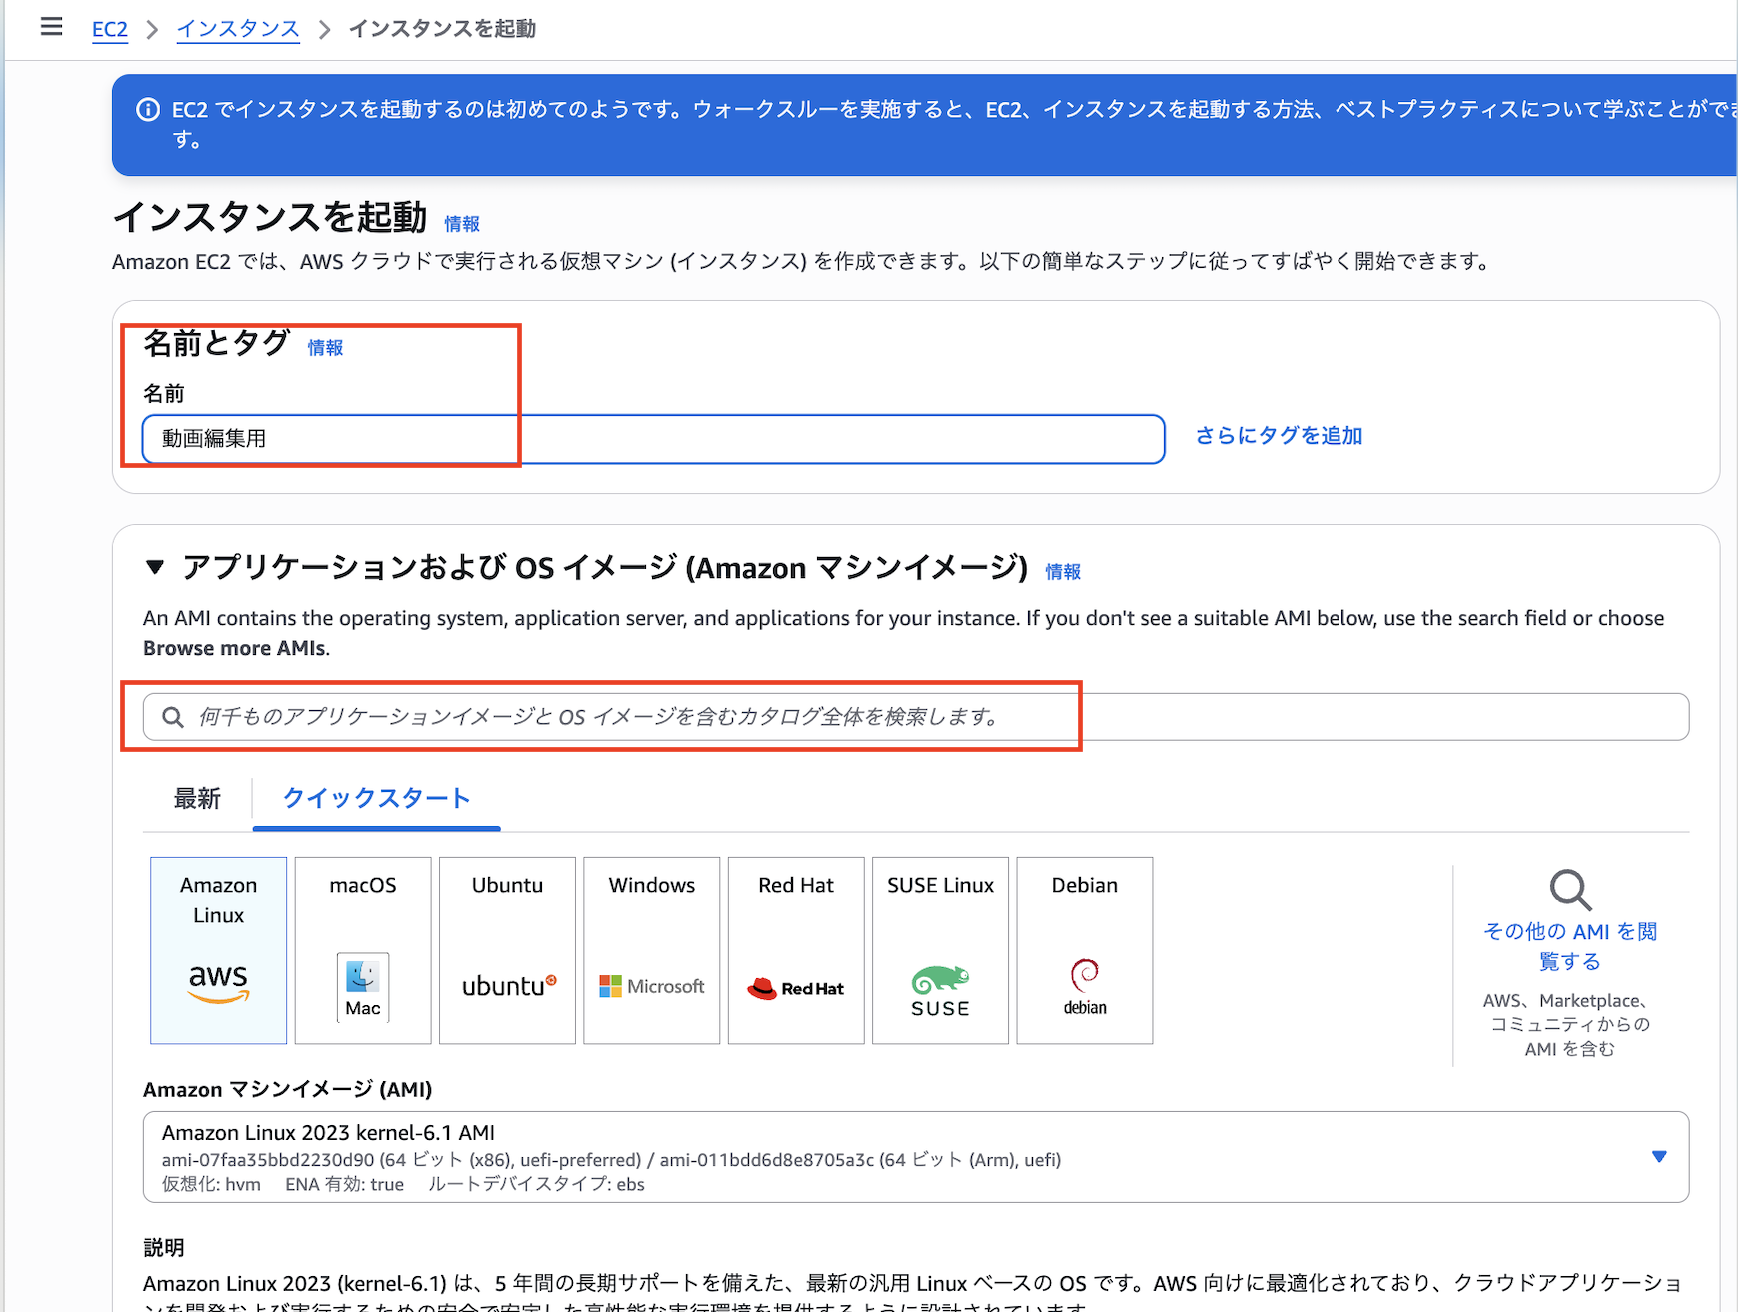Image resolution: width=1738 pixels, height=1312 pixels.
Task: Click the magnifier icon in the AMI search box
Action: point(173,717)
